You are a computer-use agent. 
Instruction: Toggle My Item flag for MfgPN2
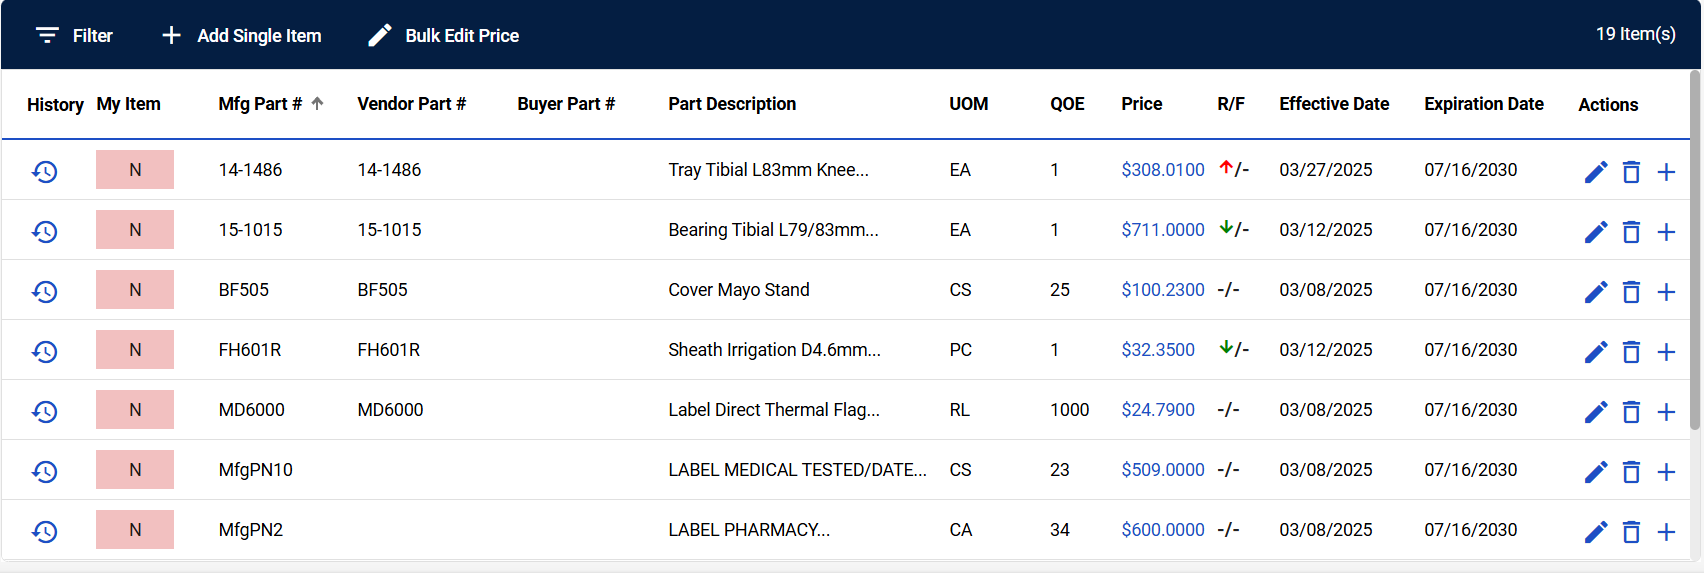(x=135, y=530)
